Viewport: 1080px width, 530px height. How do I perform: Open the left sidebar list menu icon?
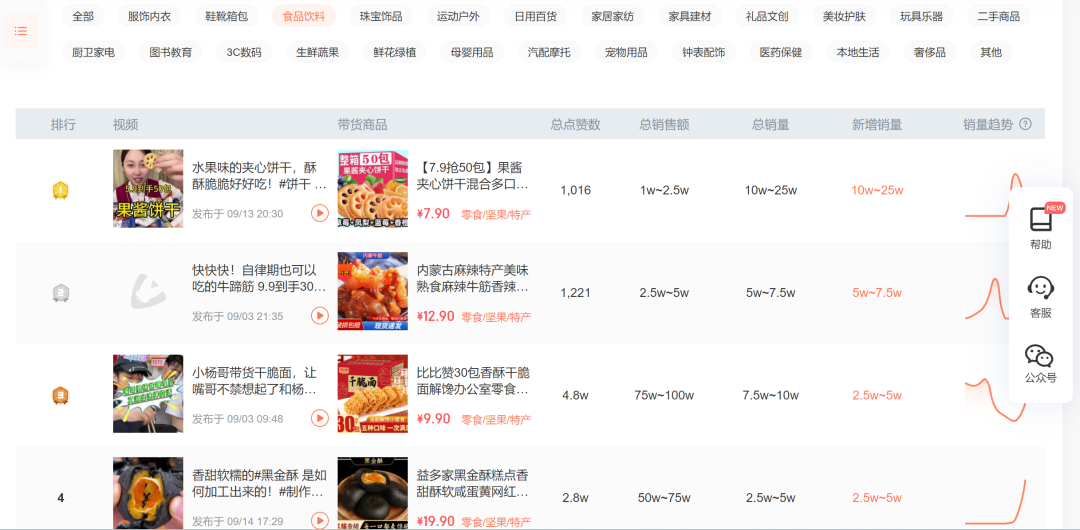coord(21,31)
